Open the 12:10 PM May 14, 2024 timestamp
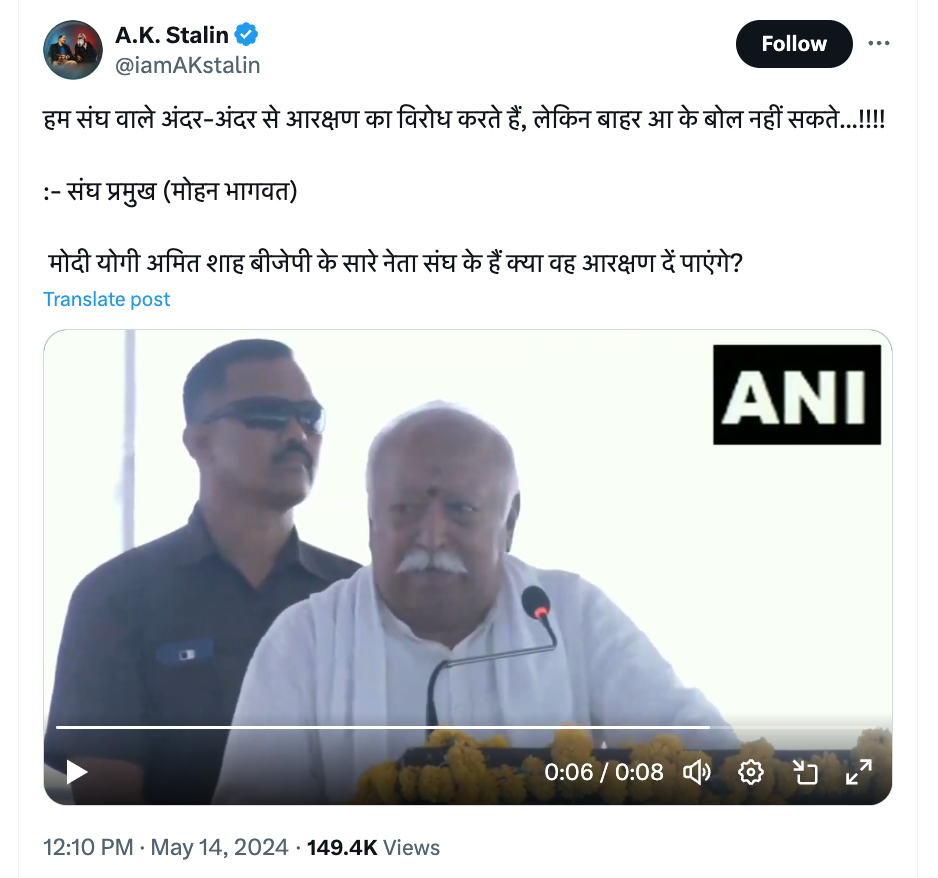 166,847
